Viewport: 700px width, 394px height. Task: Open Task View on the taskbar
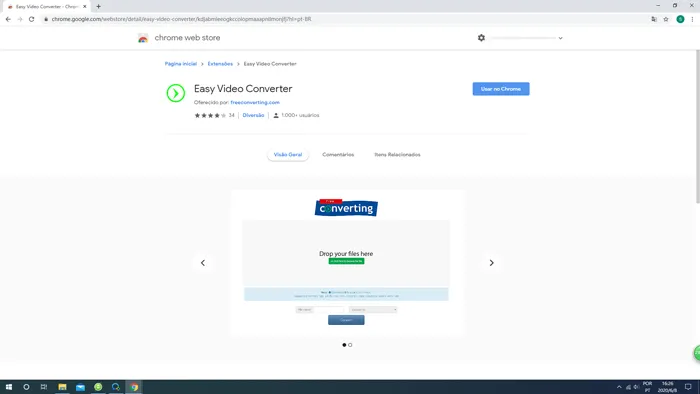[44, 387]
